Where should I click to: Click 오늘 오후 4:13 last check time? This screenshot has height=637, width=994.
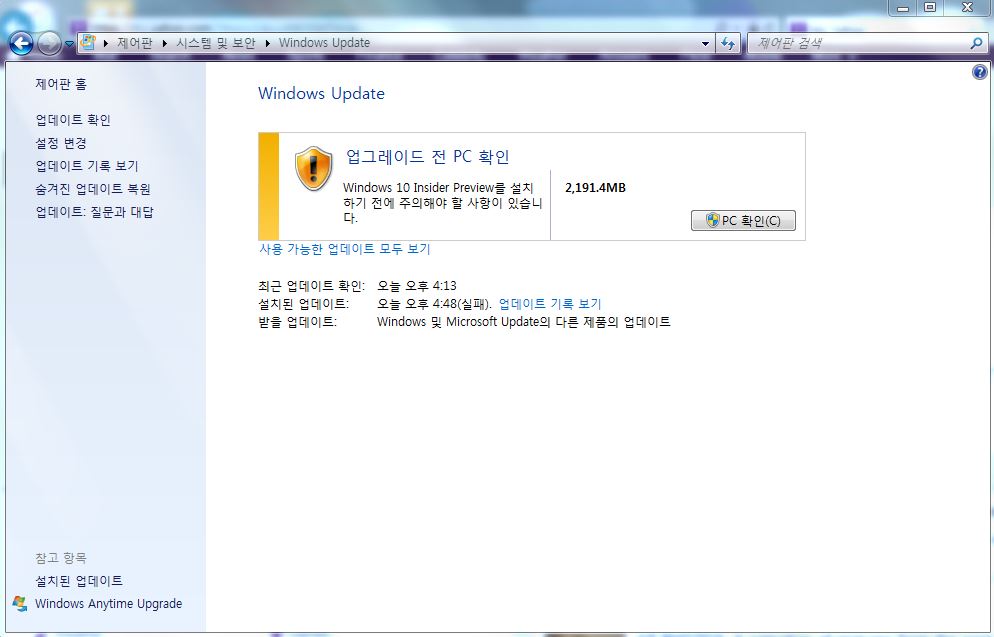(x=416, y=286)
